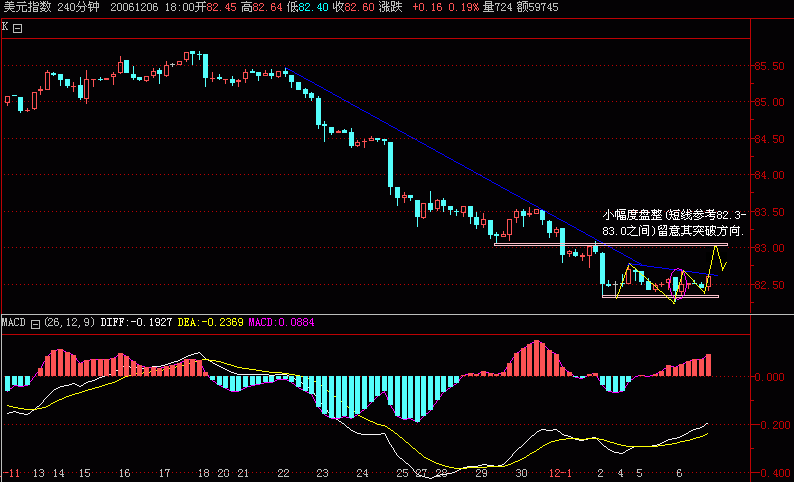794x482 pixels.
Task: Click the date 20061206 in header
Action: (134, 7)
